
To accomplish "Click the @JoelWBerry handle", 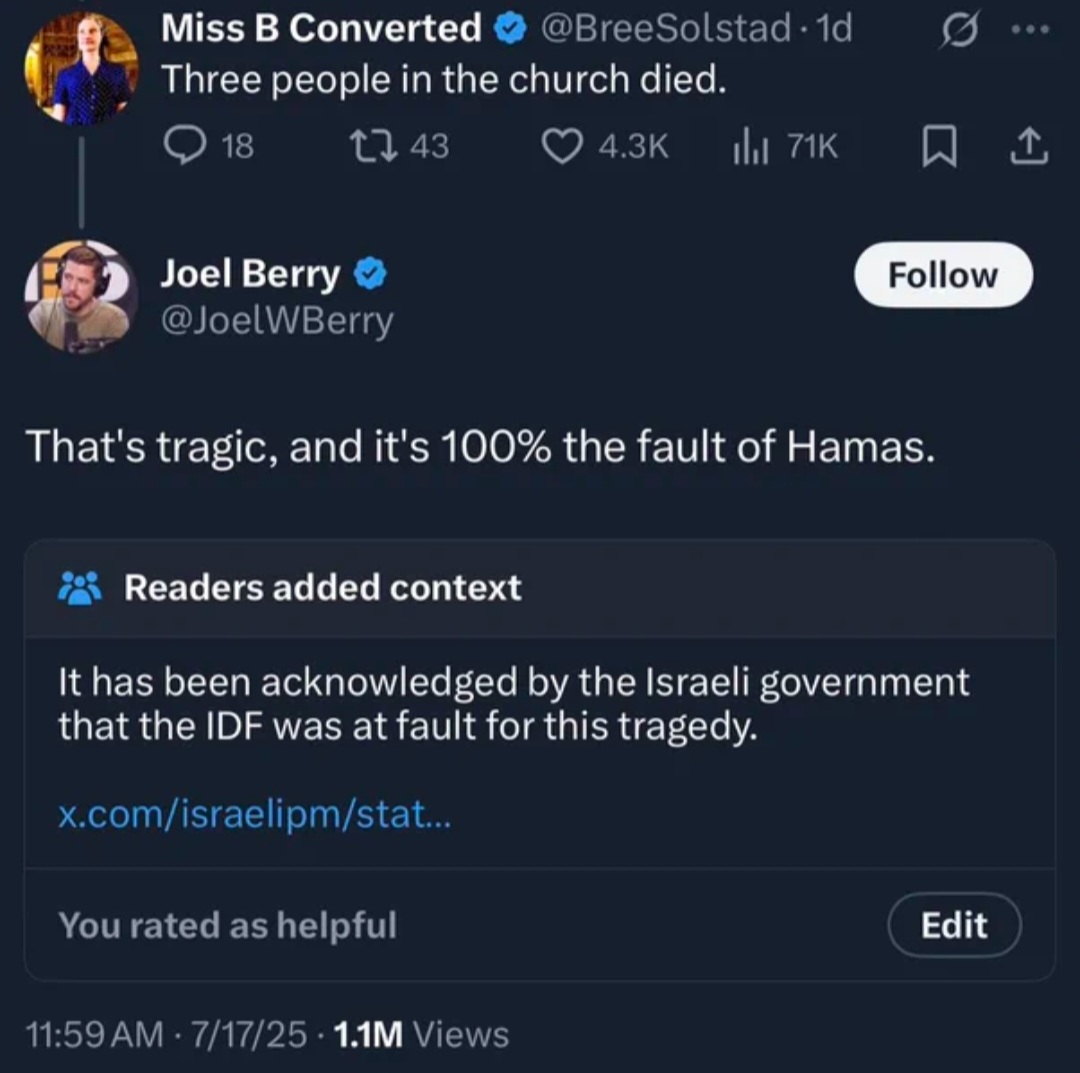I will click(x=277, y=321).
